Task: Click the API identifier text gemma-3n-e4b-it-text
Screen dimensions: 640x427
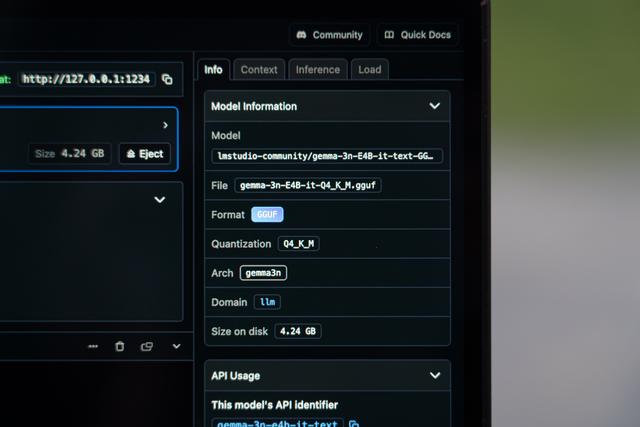Action: pos(278,423)
